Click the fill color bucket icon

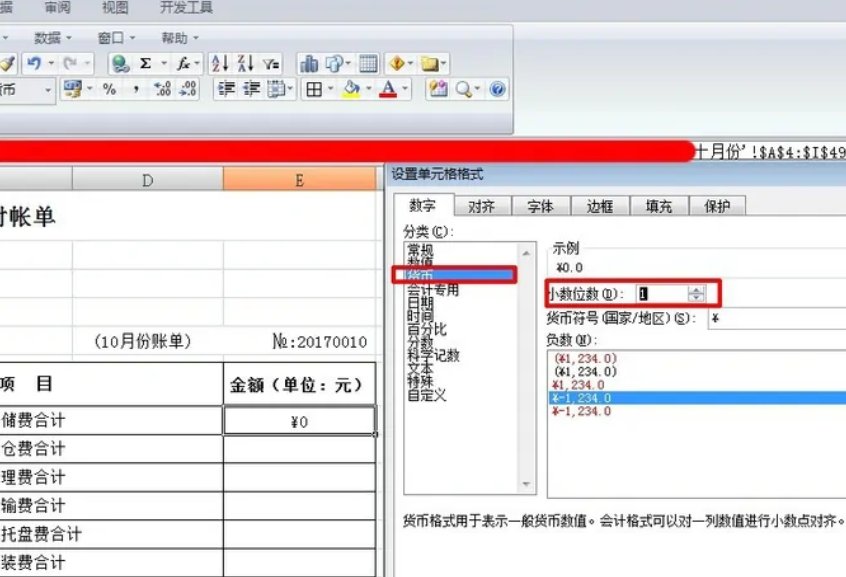click(x=351, y=89)
